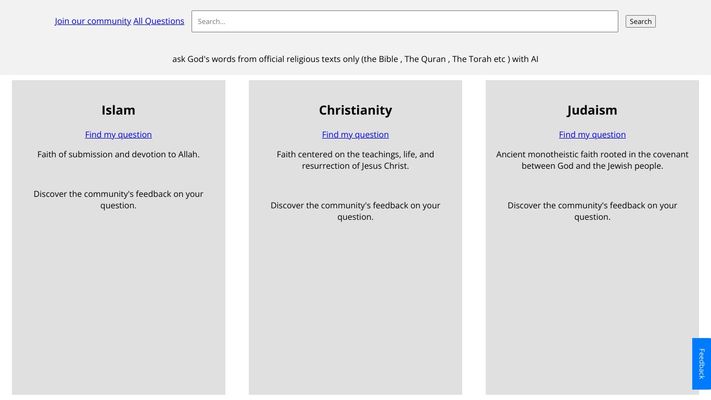Image resolution: width=711 pixels, height=400 pixels.
Task: Click the 'Ancient monotheistic faith' description
Action: pos(592,160)
